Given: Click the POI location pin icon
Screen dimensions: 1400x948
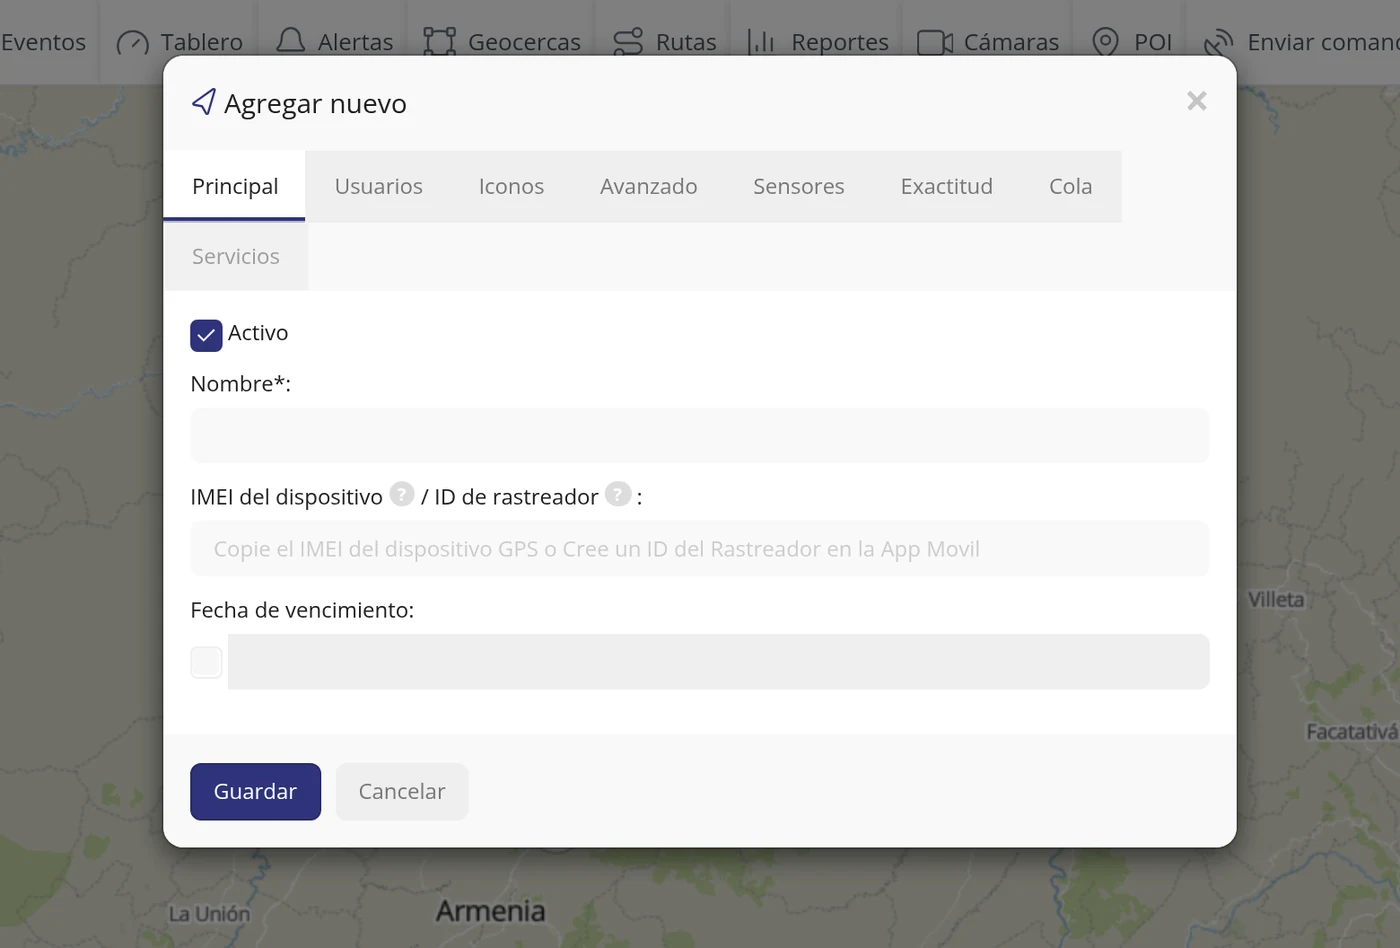Looking at the screenshot, I should tap(1105, 41).
